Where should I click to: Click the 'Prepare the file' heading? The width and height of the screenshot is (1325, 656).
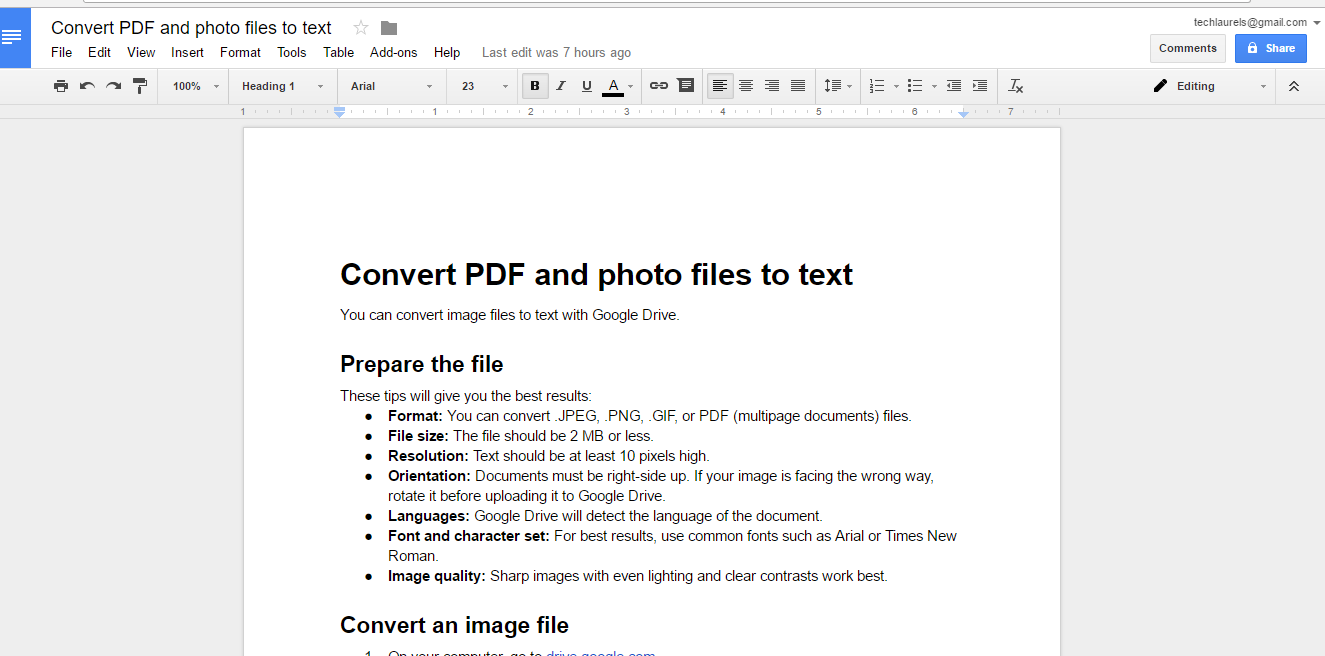point(421,364)
